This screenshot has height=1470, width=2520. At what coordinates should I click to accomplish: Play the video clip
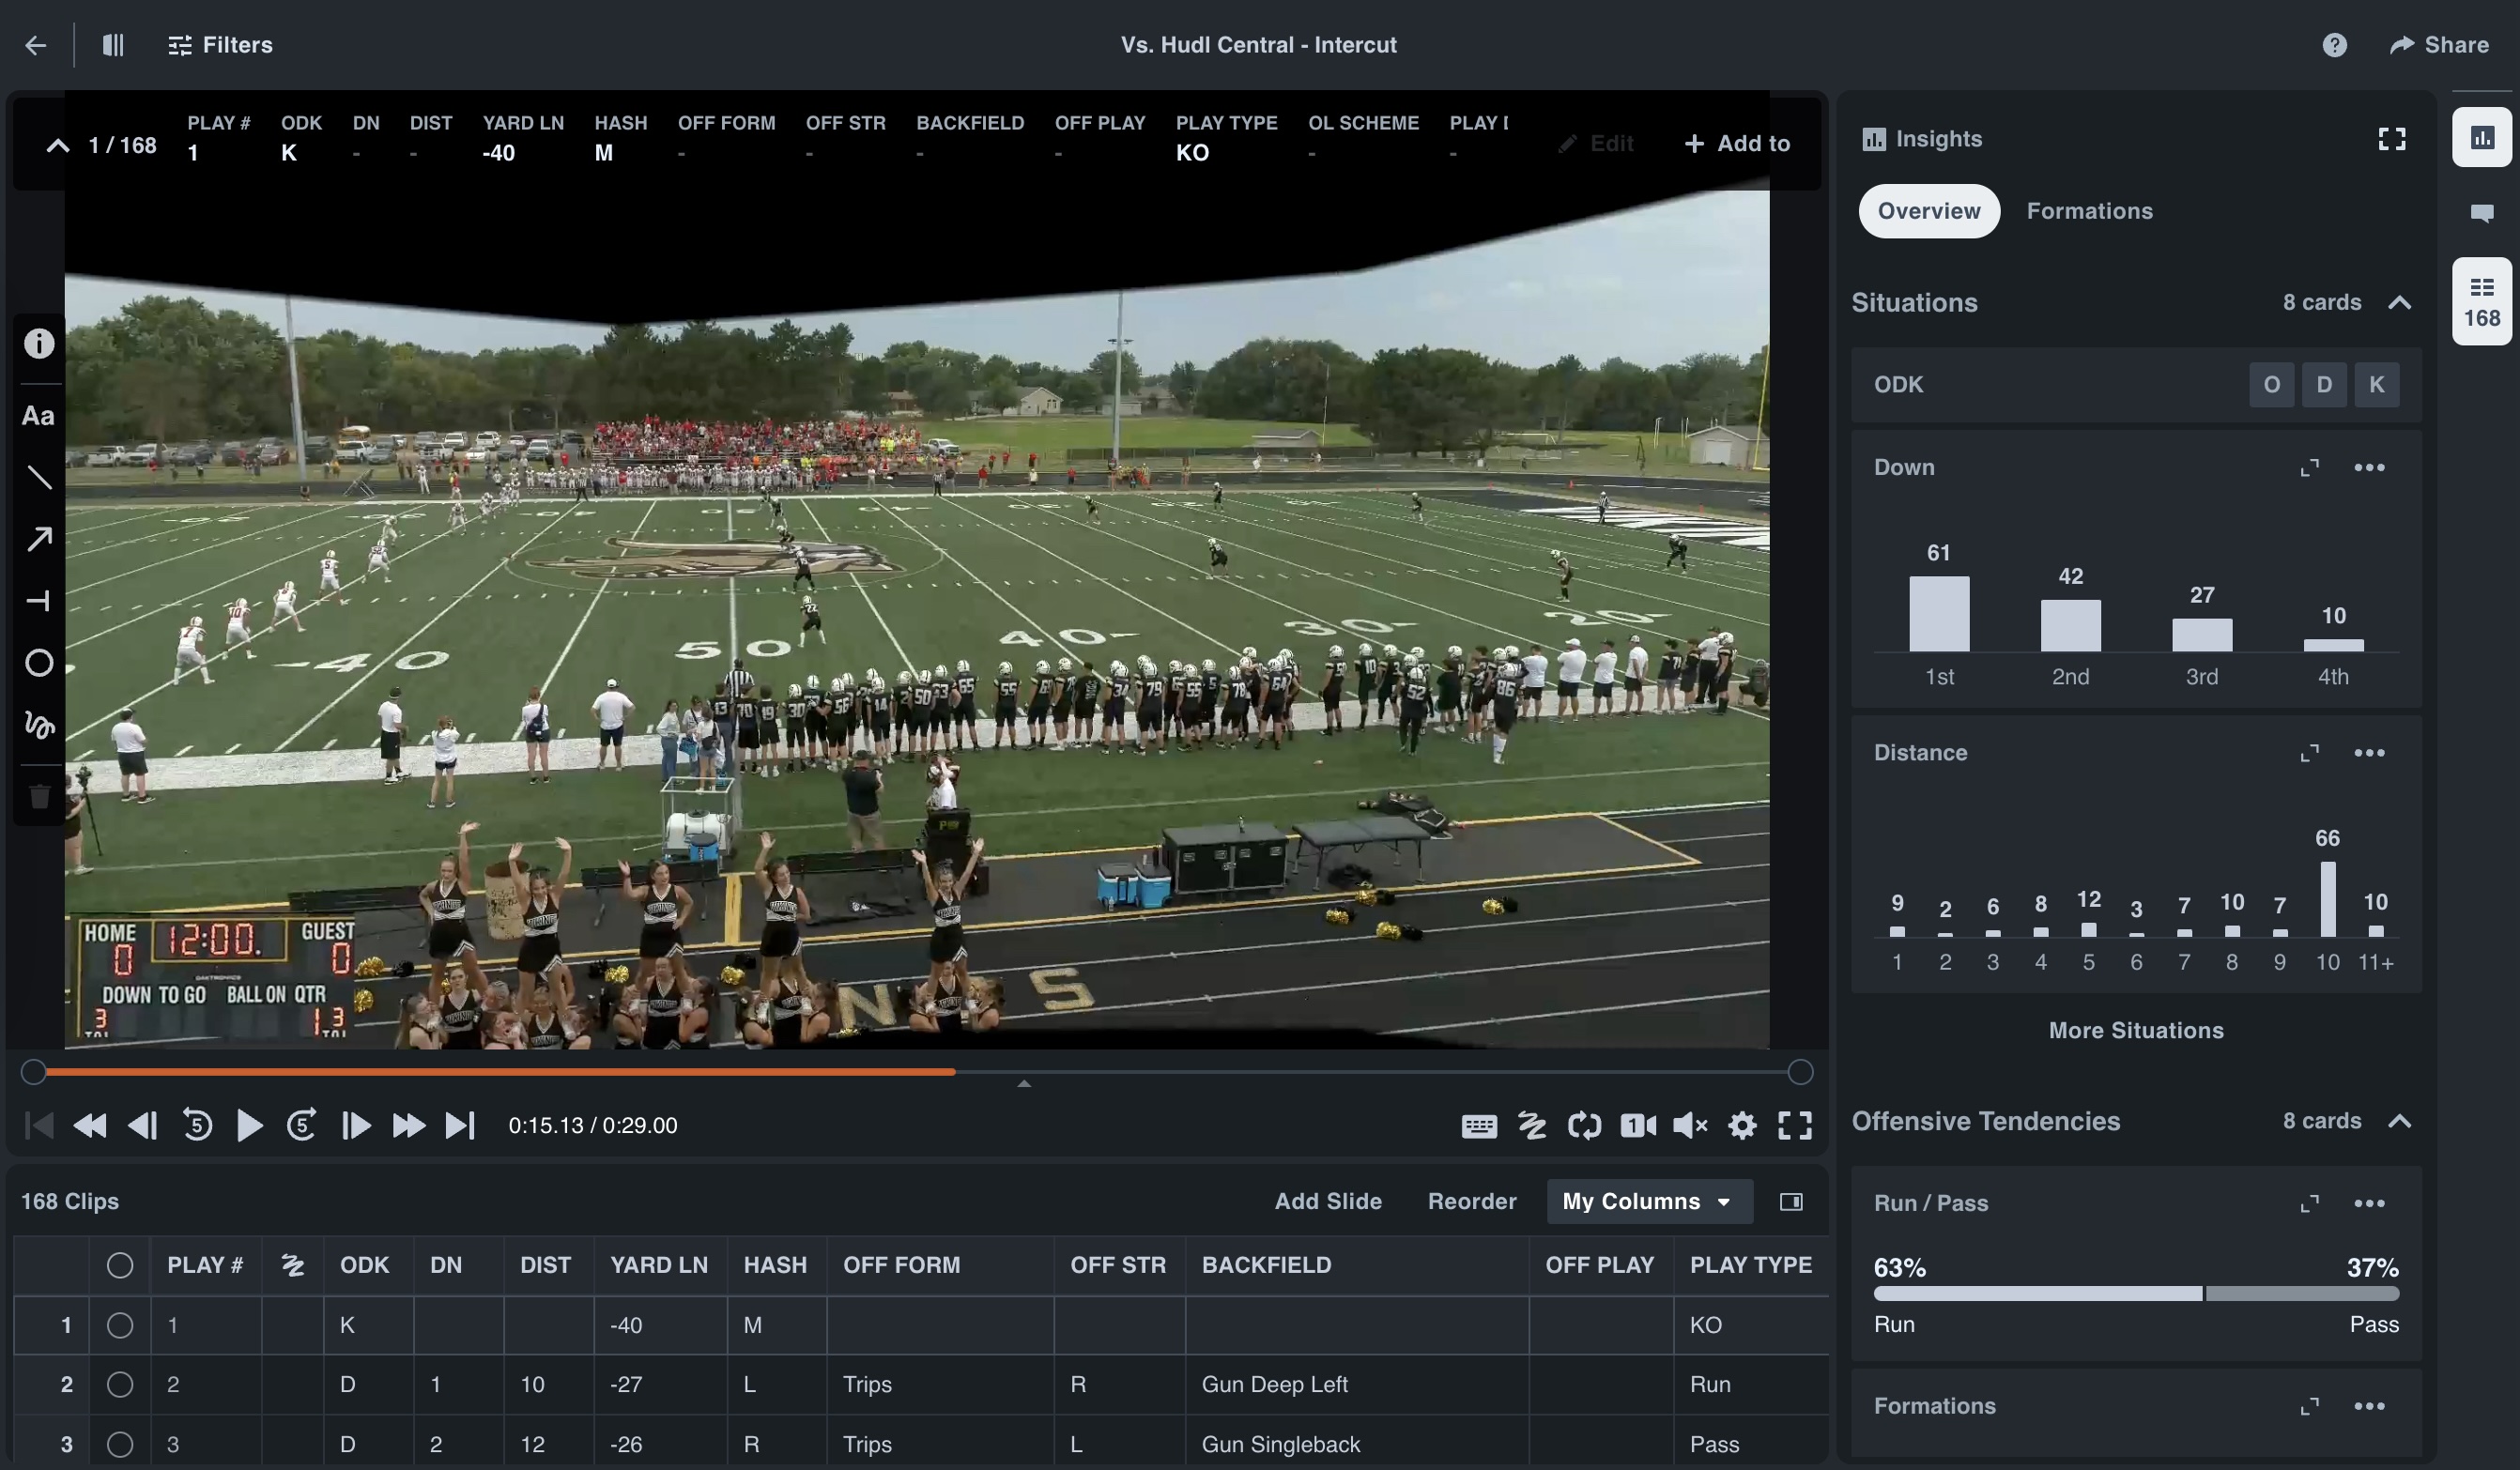coord(249,1126)
